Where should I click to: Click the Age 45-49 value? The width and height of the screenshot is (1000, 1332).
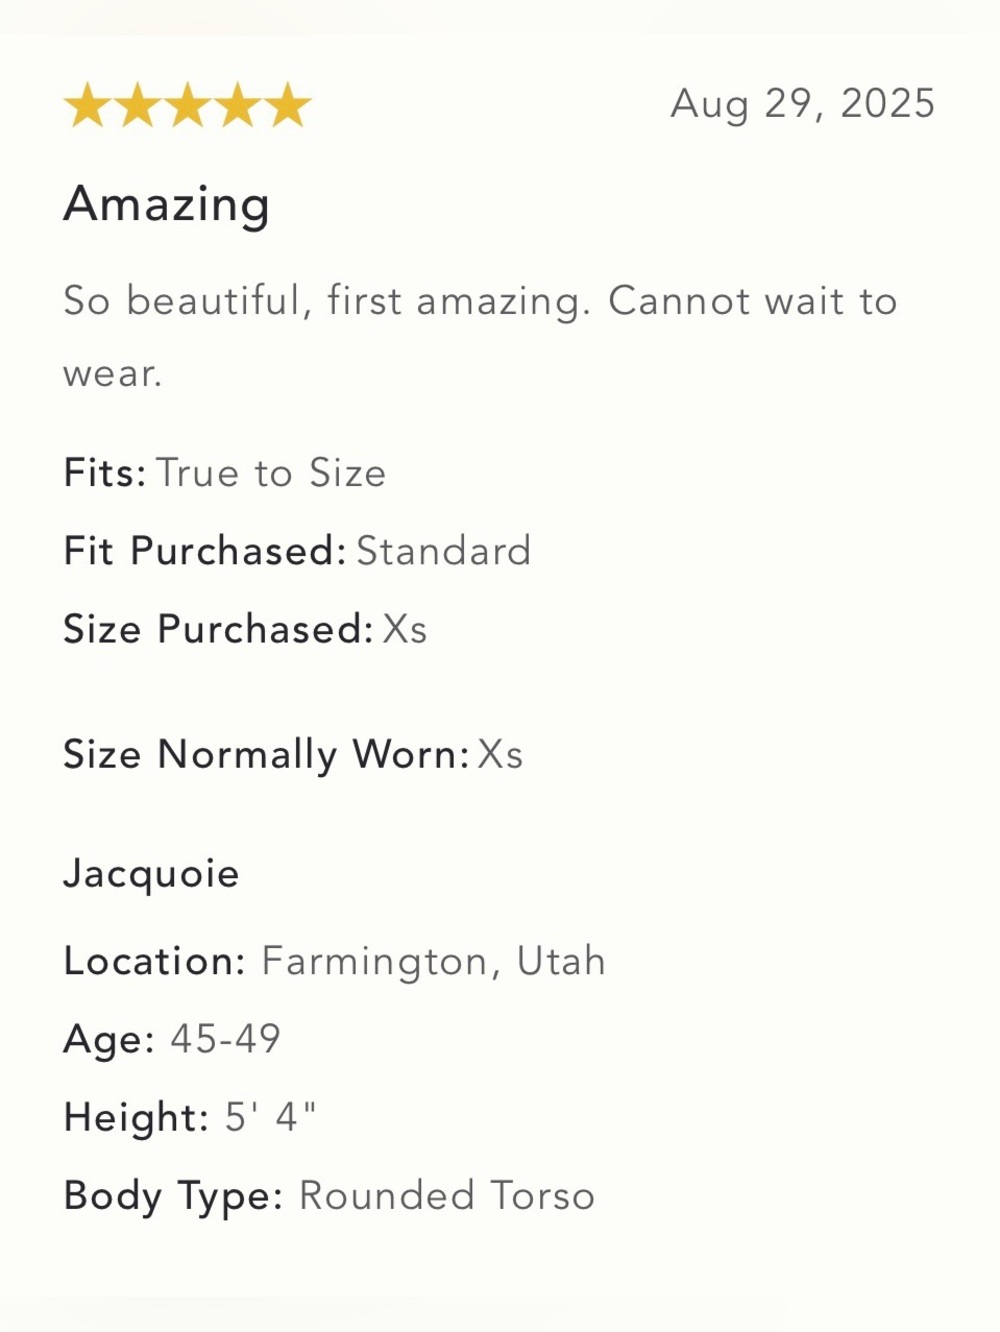226,1039
